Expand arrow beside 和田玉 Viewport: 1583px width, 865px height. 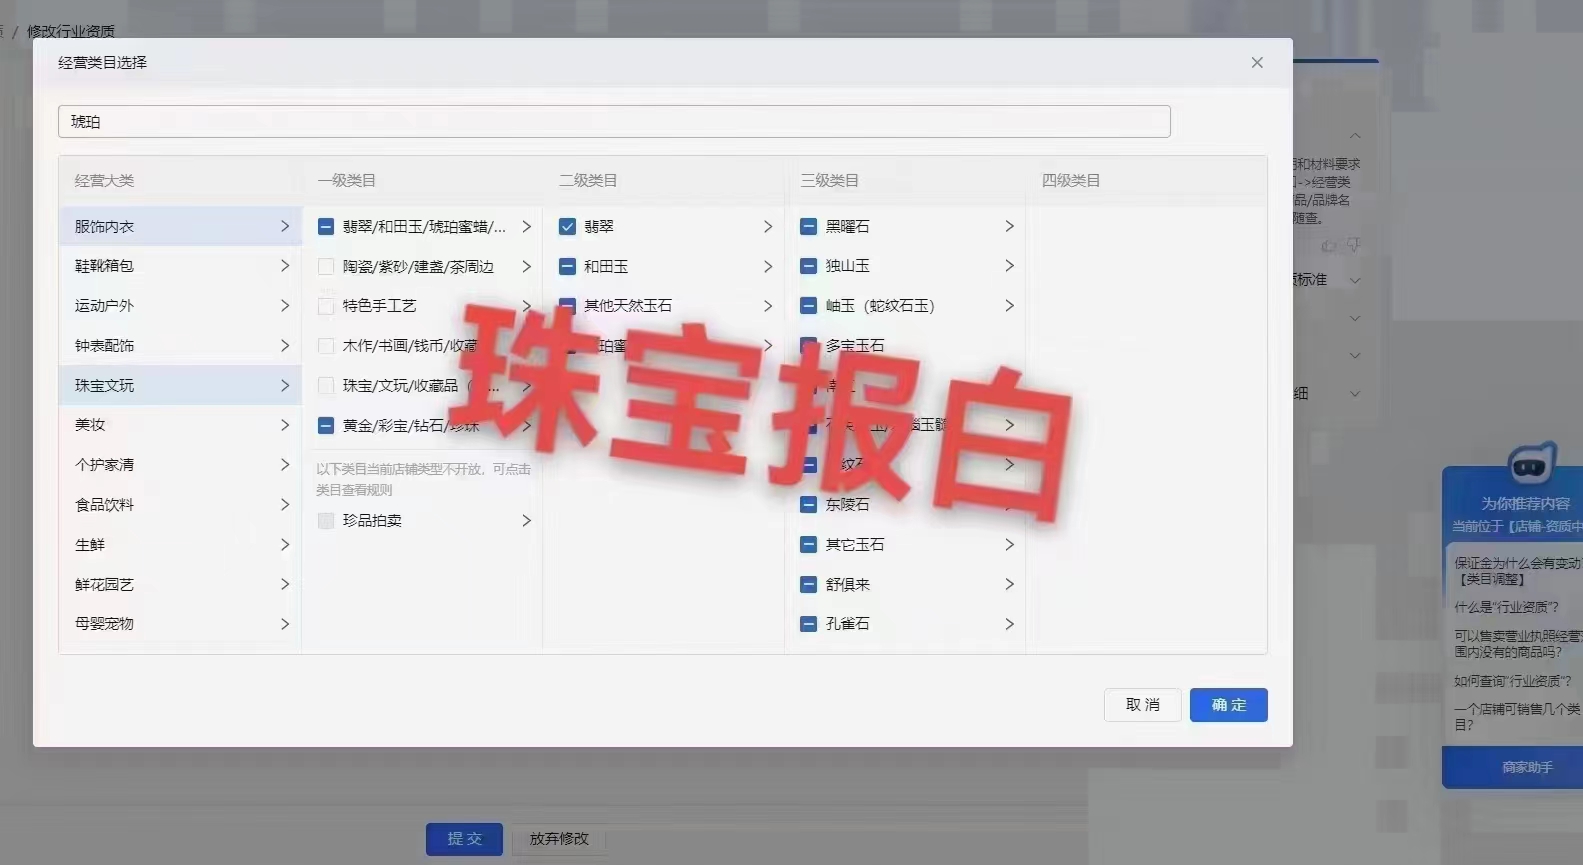click(x=768, y=267)
